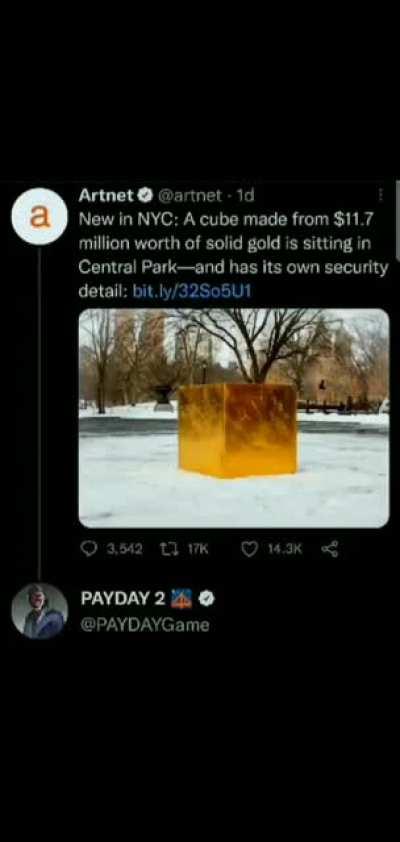Click the 14.3K likes count
Viewport: 400px width, 842px height.
(285, 549)
